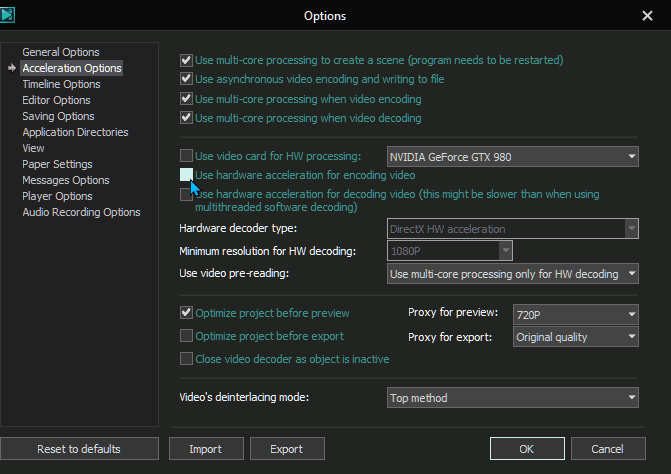Image resolution: width=671 pixels, height=474 pixels.
Task: Uncheck asynchronous video encoding and writing to file
Action: (x=186, y=79)
